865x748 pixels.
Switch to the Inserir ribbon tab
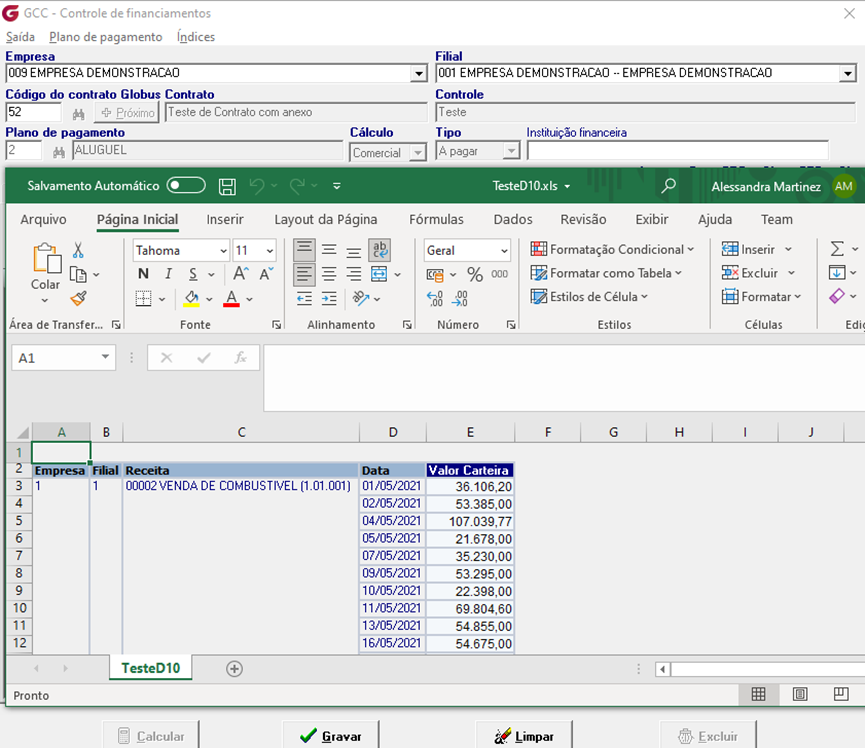225,220
